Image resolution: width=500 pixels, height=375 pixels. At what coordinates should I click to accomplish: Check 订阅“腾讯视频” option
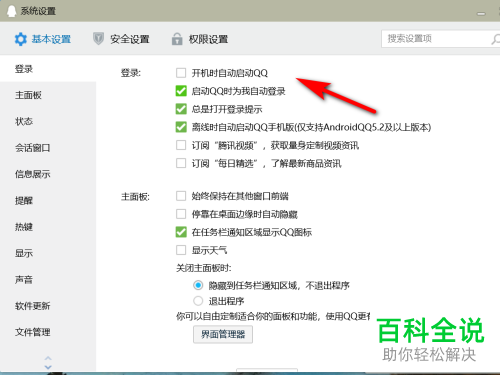(x=181, y=145)
